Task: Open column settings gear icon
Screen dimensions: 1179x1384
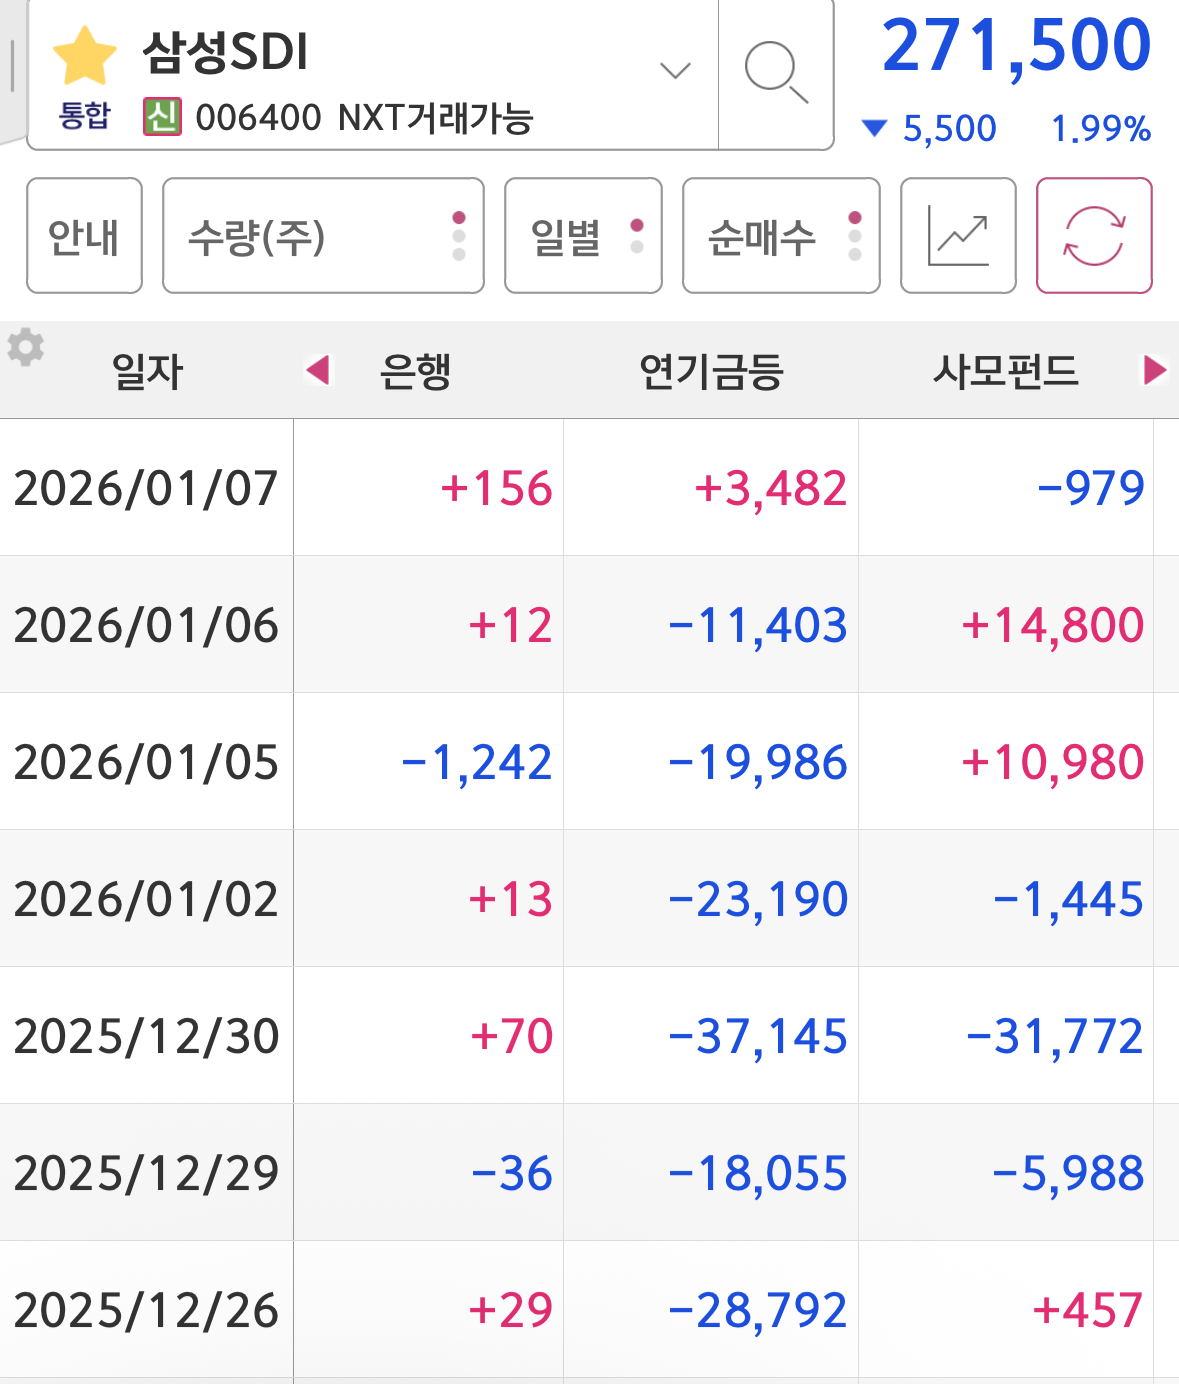Action: (x=26, y=347)
